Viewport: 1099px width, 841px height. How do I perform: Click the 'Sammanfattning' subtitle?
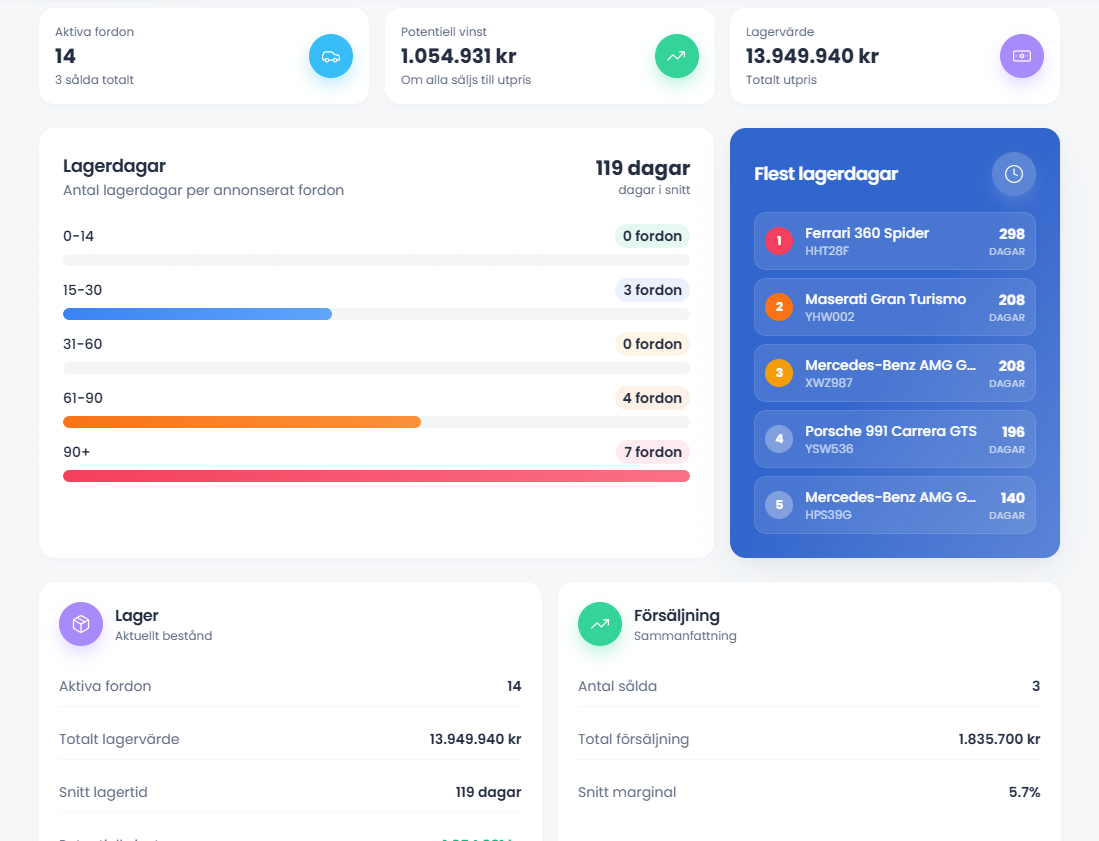[x=685, y=636]
